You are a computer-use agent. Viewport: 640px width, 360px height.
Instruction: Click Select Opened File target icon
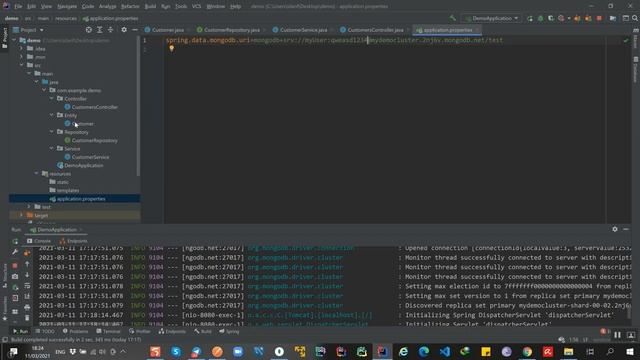point(89,30)
